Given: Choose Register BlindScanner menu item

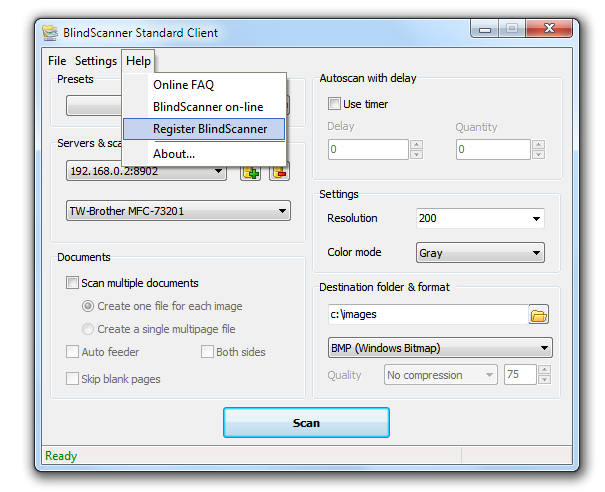Looking at the screenshot, I should (x=204, y=129).
